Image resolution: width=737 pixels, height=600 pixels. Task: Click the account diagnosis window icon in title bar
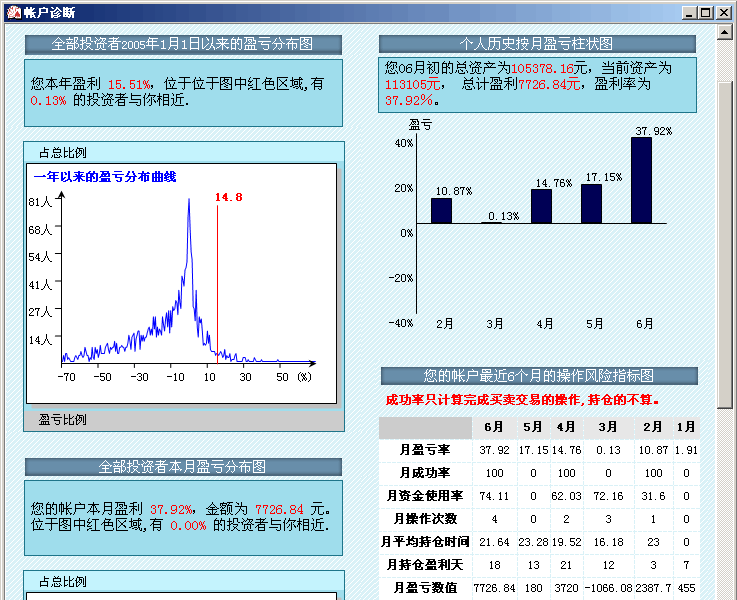click(11, 12)
